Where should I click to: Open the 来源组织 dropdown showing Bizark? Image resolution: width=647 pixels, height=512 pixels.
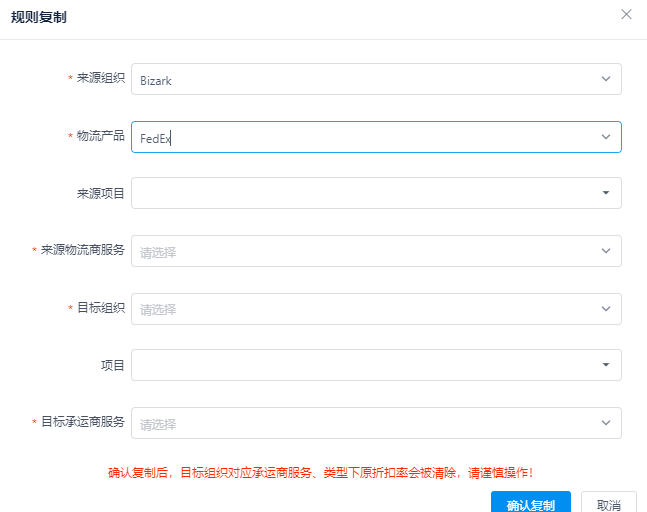[x=376, y=79]
